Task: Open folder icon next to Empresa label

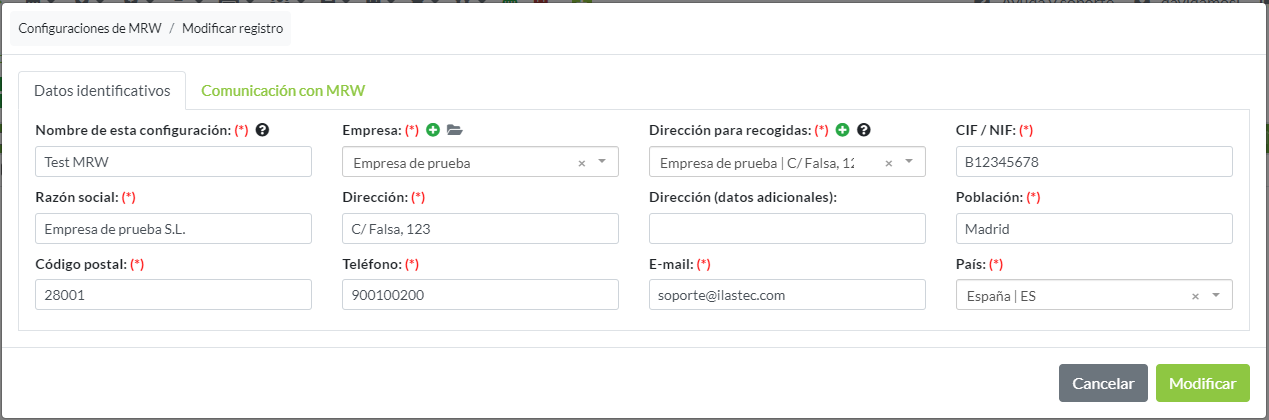Action: tap(454, 130)
